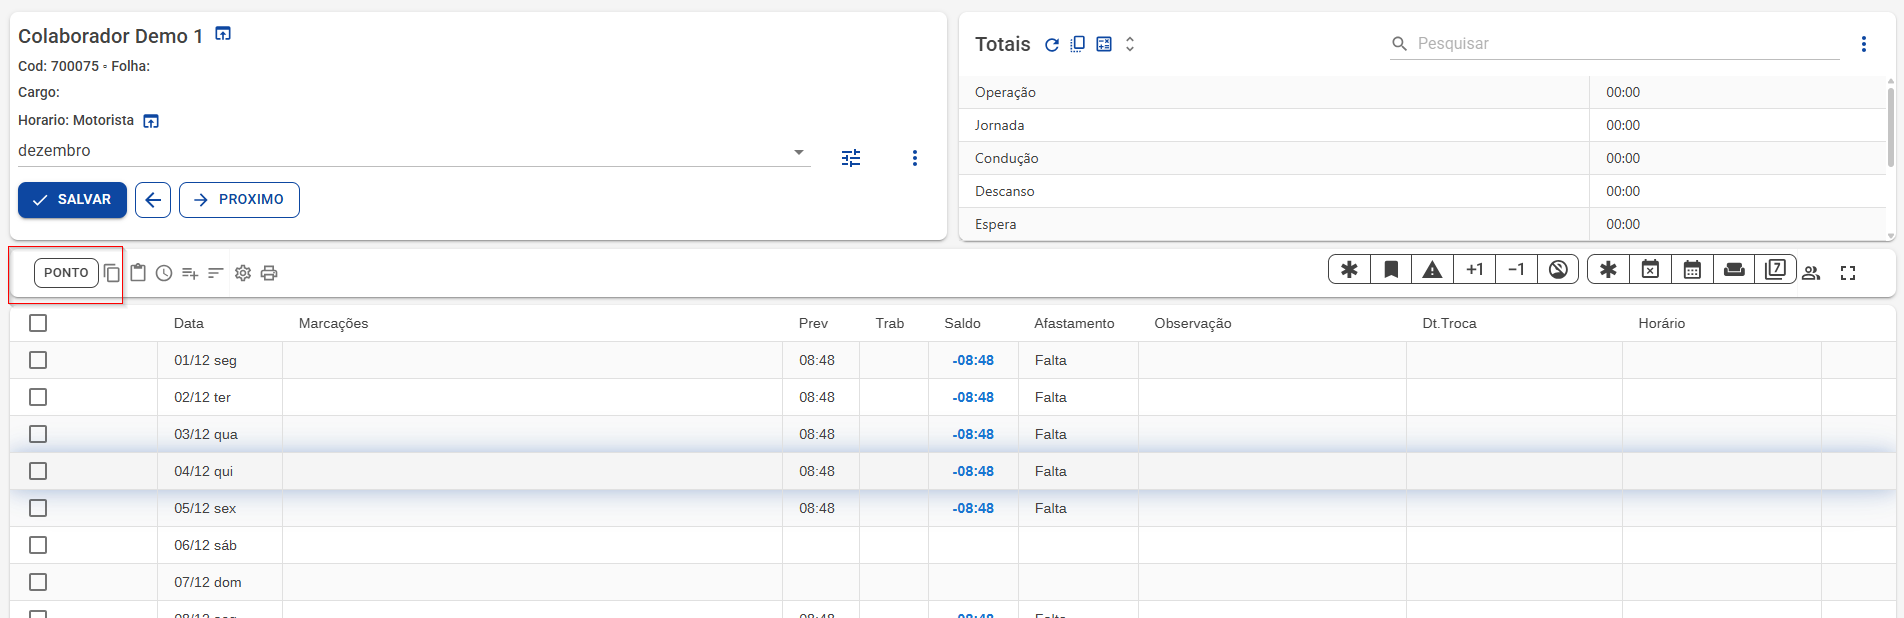Click the PROXIMO button
Image resolution: width=1904 pixels, height=618 pixels.
239,200
